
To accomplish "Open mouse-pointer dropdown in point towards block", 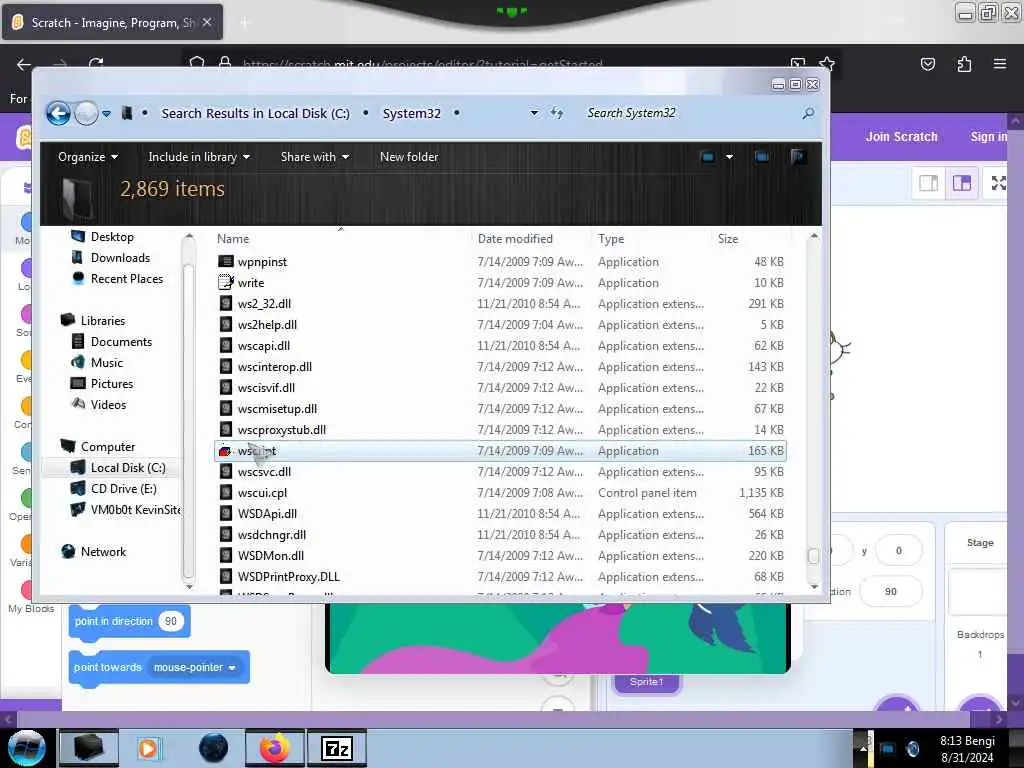I will (x=194, y=667).
